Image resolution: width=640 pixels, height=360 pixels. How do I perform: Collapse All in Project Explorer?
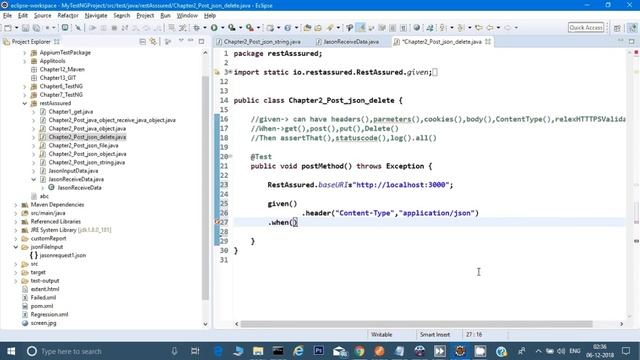point(142,42)
